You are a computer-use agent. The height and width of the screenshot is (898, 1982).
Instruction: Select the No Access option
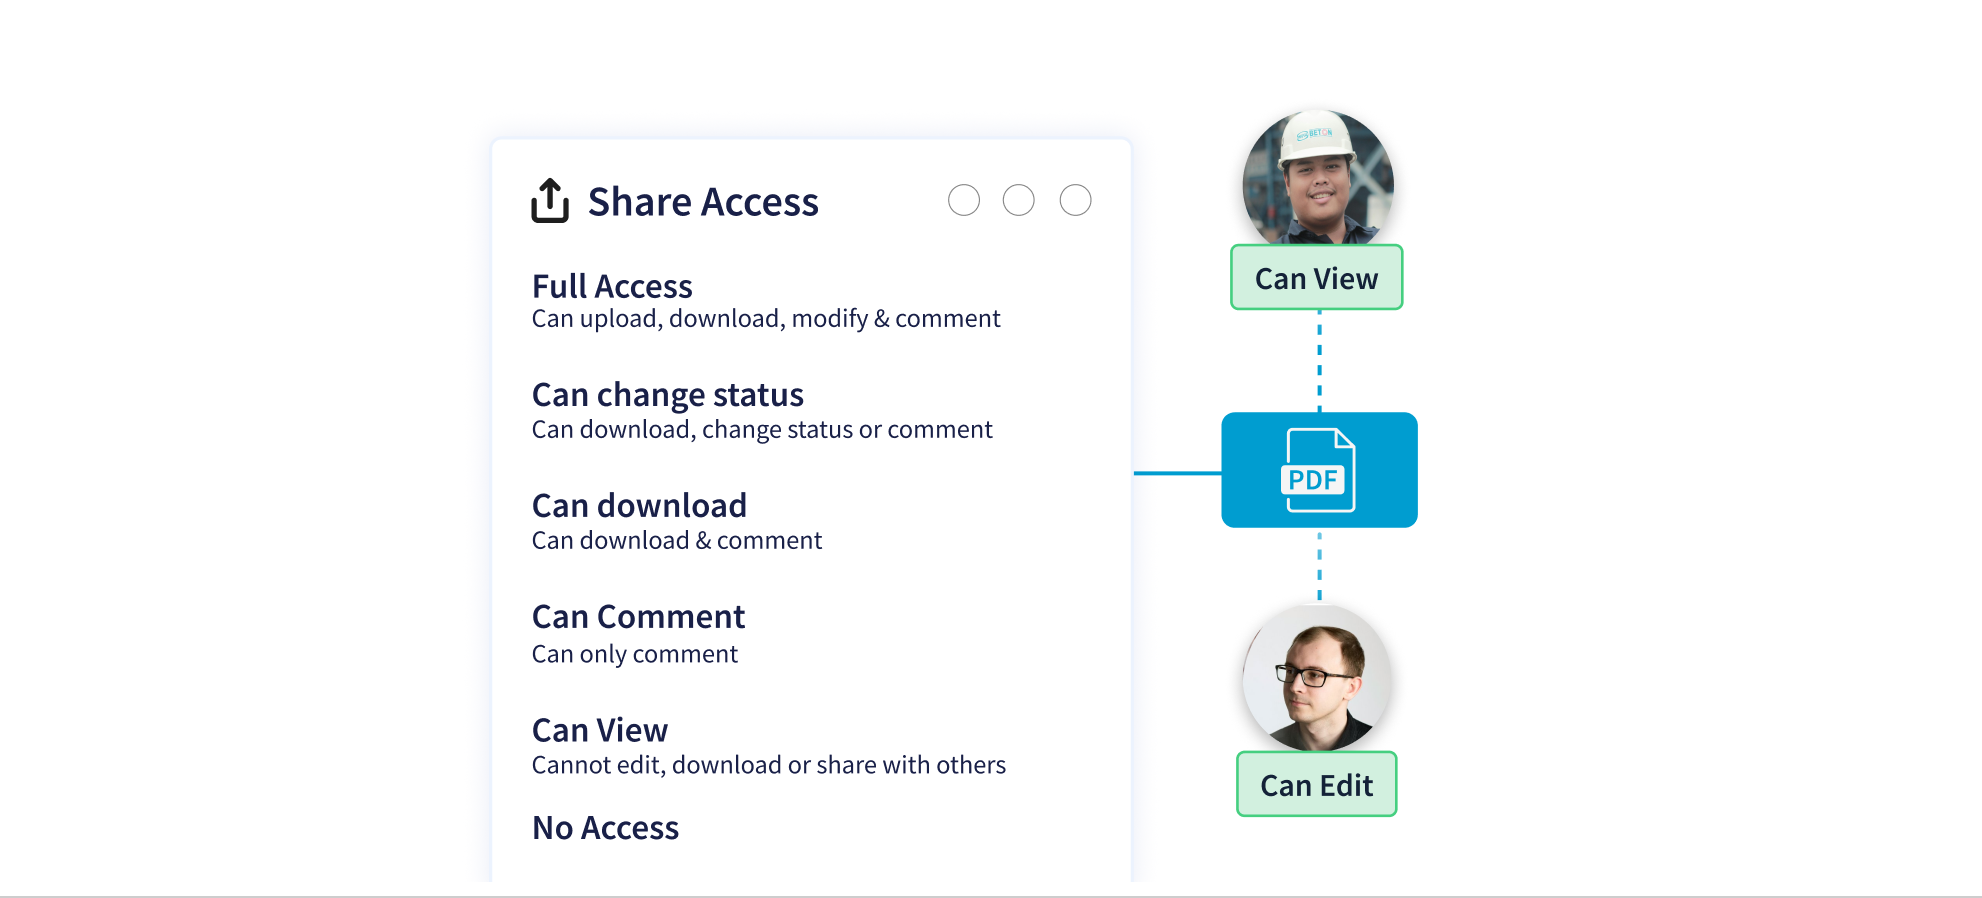605,828
